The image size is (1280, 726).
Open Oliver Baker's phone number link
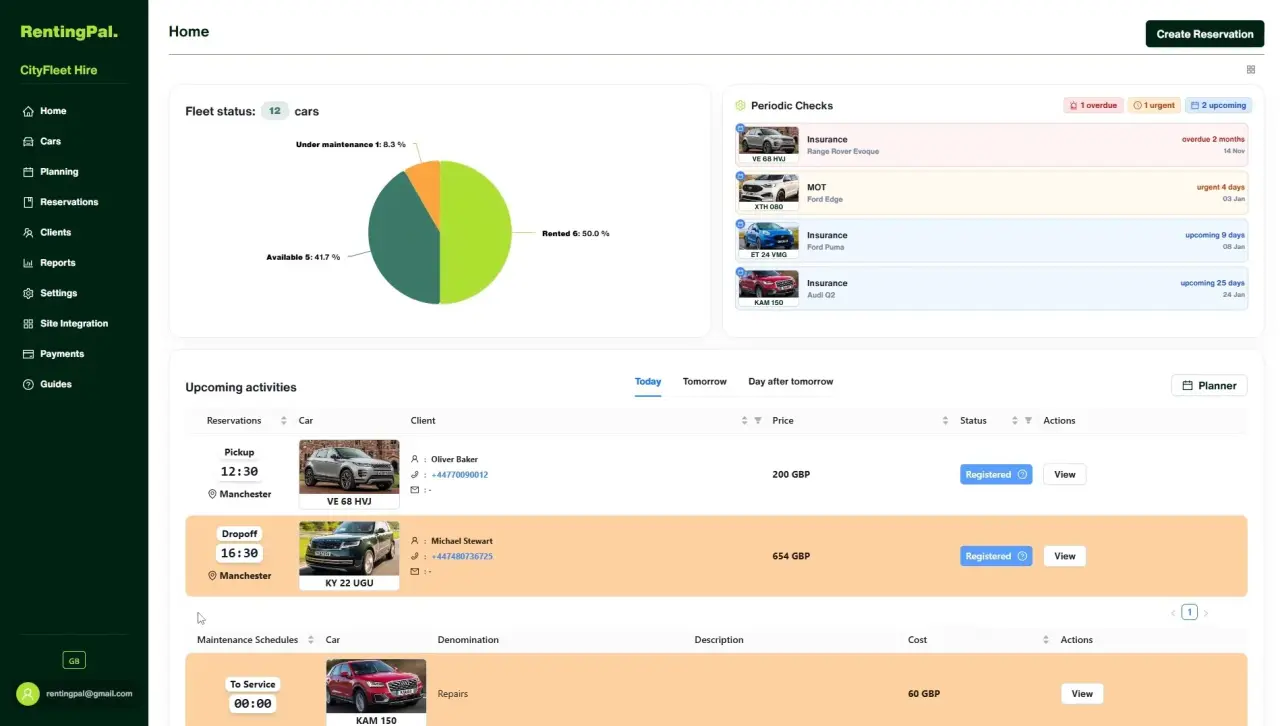coord(460,475)
